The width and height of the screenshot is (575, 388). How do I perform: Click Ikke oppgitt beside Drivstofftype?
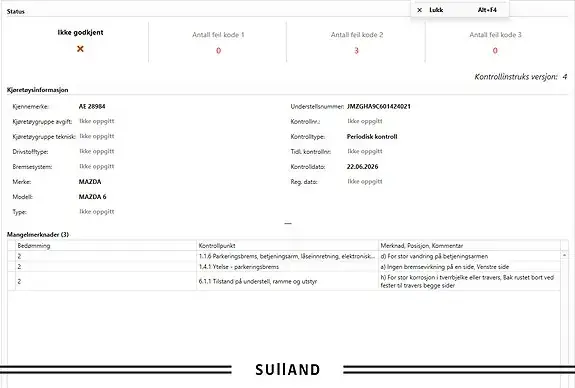tap(97, 151)
